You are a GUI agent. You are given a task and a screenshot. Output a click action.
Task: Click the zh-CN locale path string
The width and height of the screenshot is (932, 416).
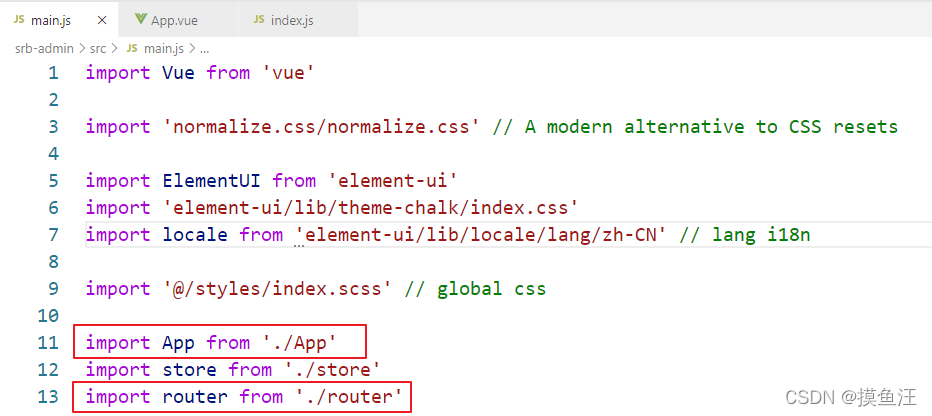click(x=480, y=235)
